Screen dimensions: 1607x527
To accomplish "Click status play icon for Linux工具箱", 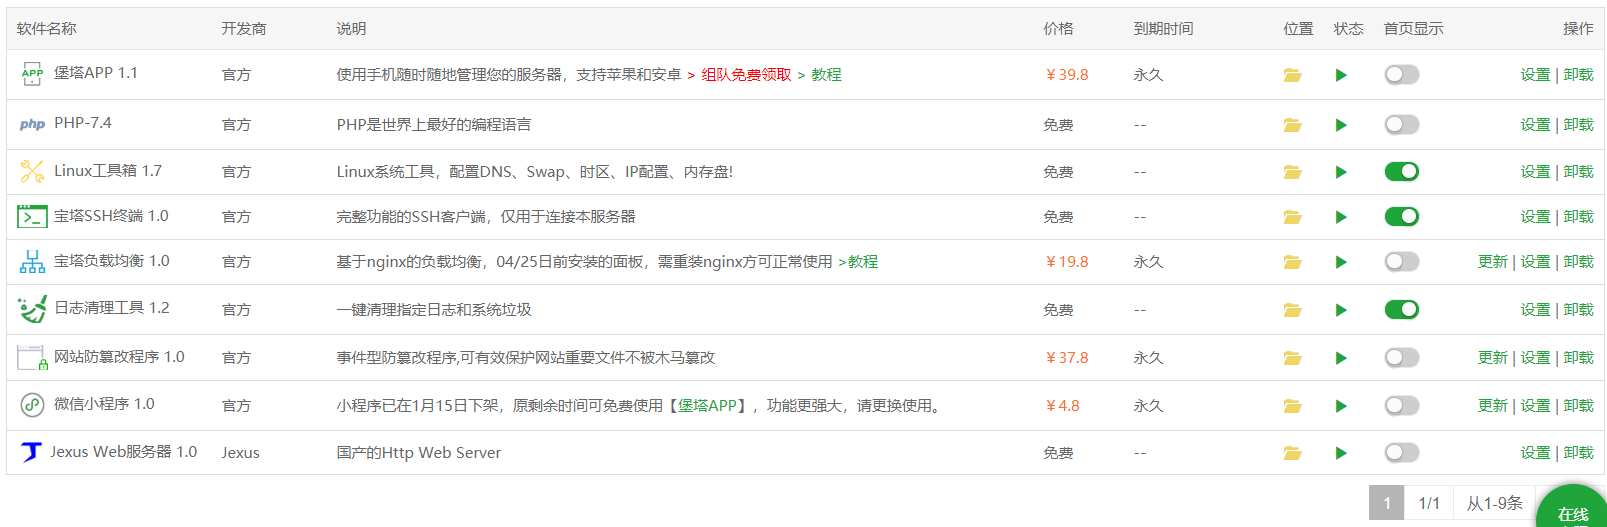I will click(1341, 172).
